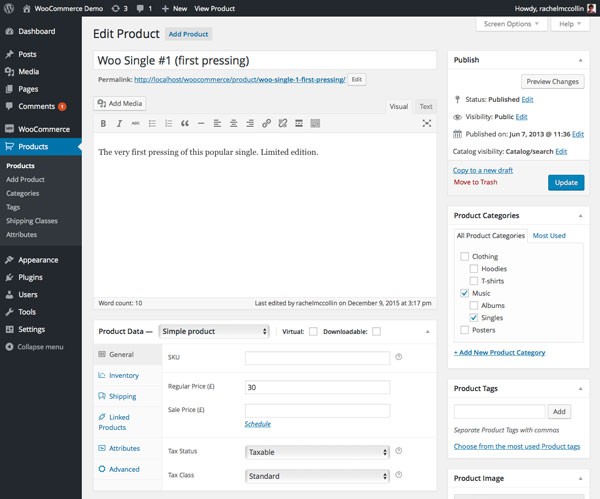Image resolution: width=600 pixels, height=499 pixels.
Task: Click the Add tag button
Action: pyautogui.click(x=559, y=411)
